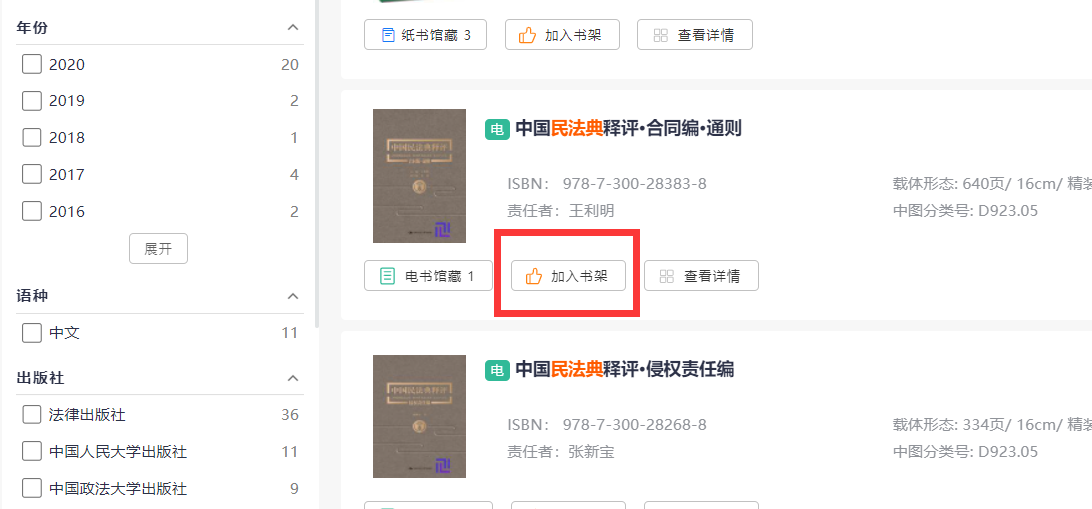The width and height of the screenshot is (1092, 509).
Task: Click the 合同编·通则 book cover thumbnail
Action: click(419, 176)
